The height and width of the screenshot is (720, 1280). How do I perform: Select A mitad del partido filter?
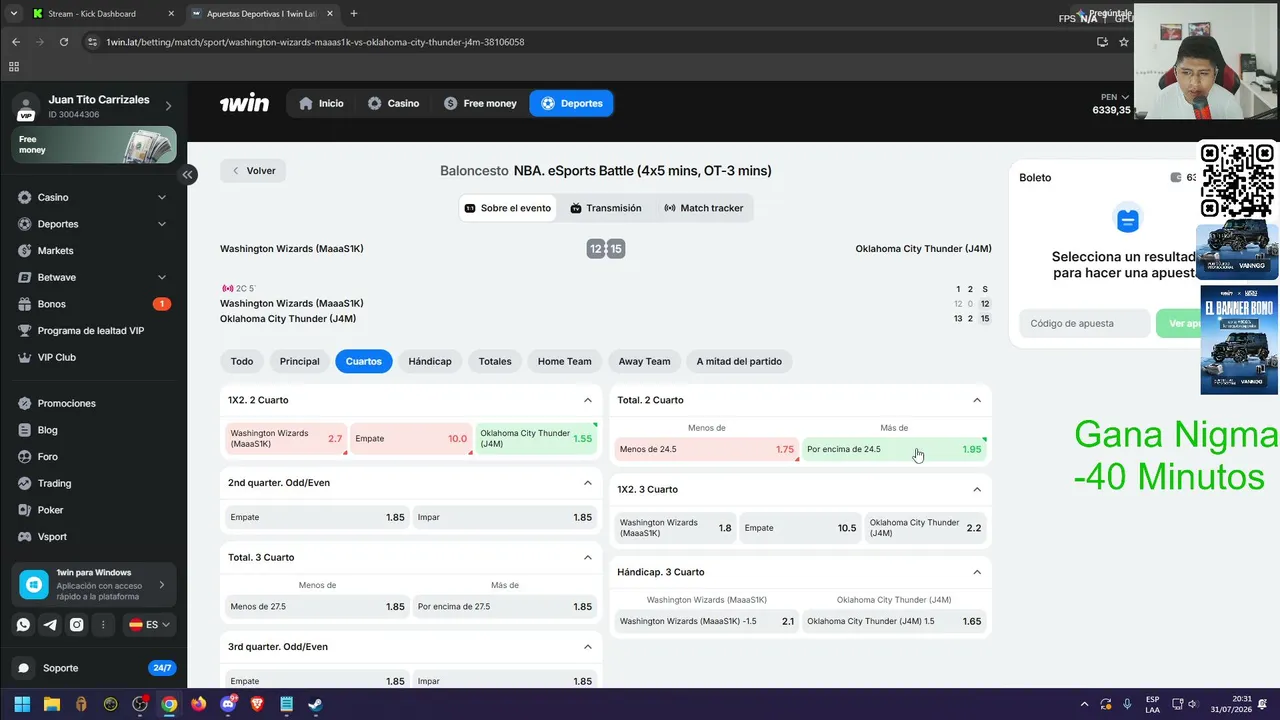(x=739, y=361)
